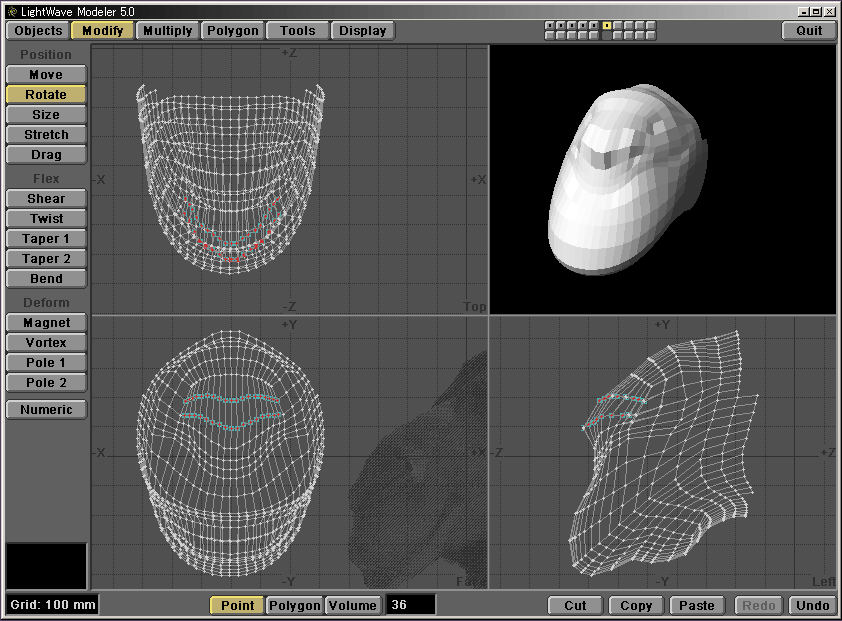Open the Numeric input panel
Screen dimensions: 842x621
tap(46, 410)
